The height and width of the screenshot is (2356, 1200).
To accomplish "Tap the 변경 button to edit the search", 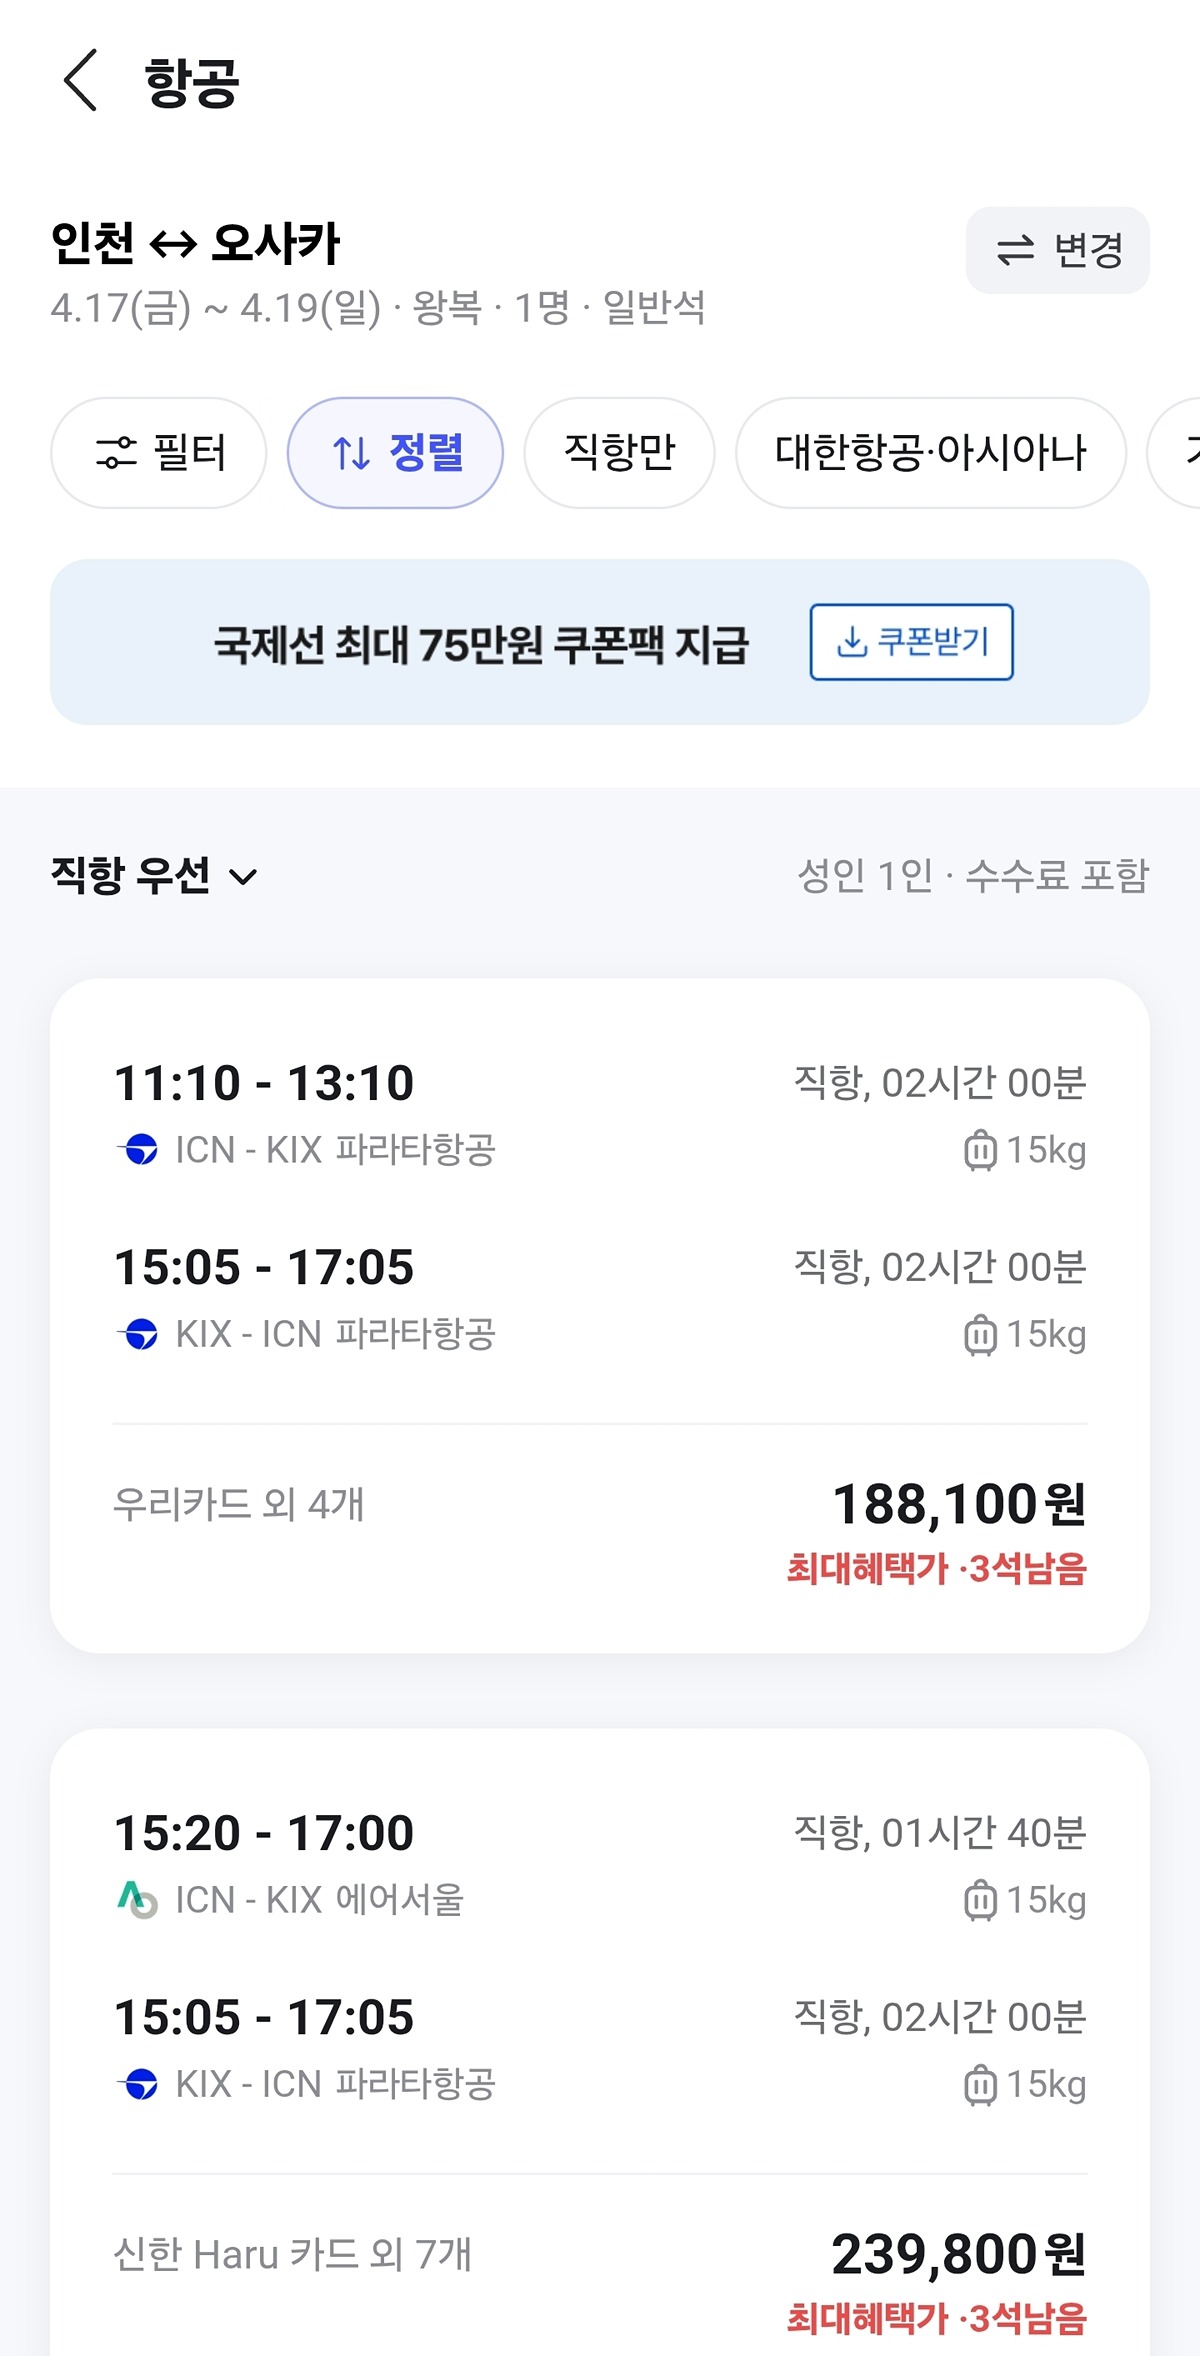I will click(1058, 250).
